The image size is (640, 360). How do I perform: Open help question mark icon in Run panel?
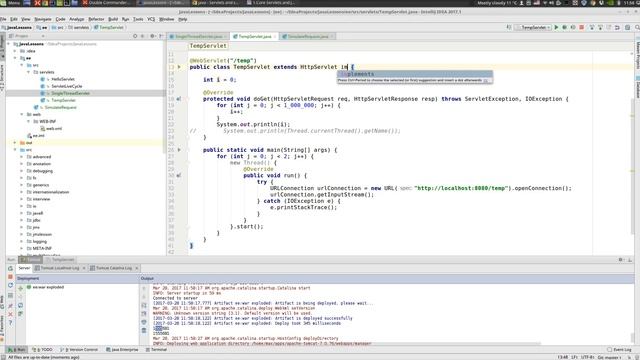pos(10,322)
